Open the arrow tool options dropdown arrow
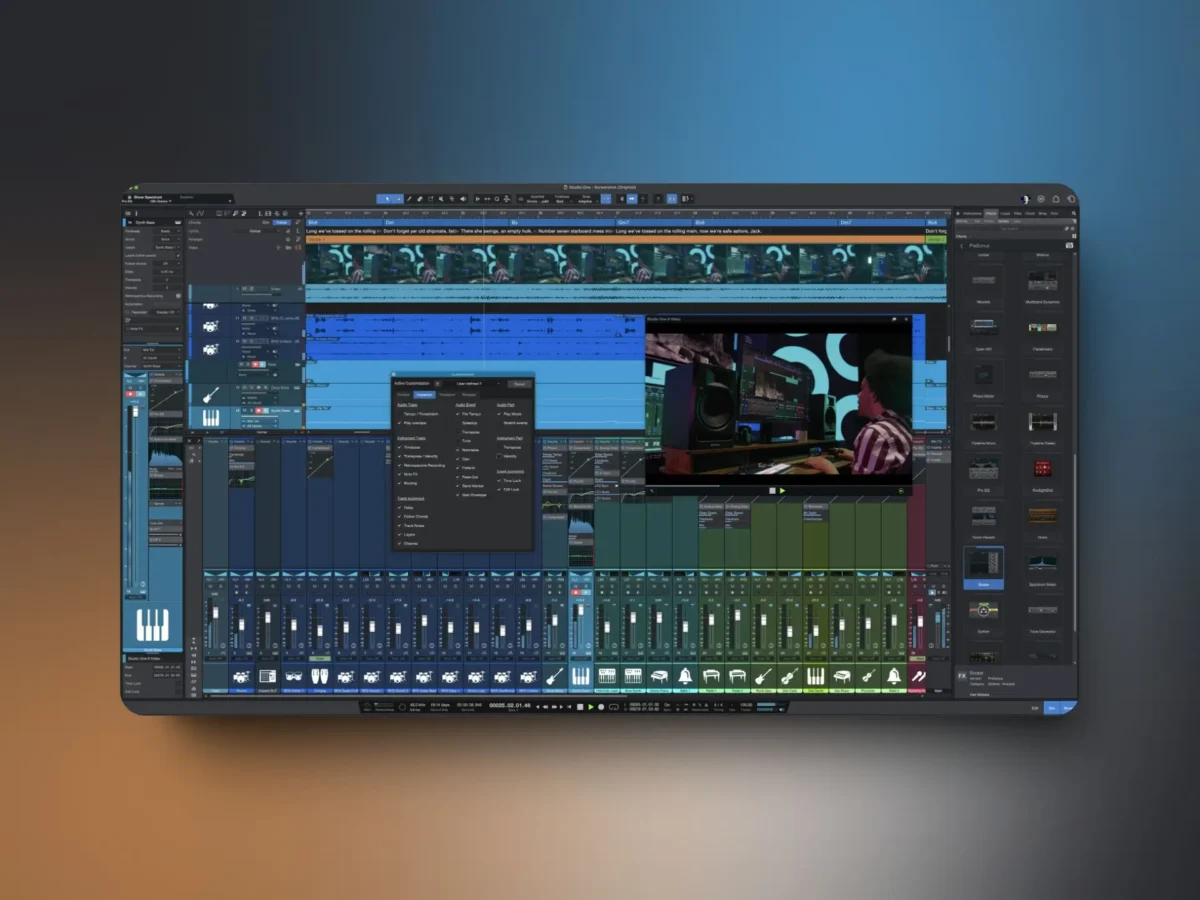 click(399, 199)
